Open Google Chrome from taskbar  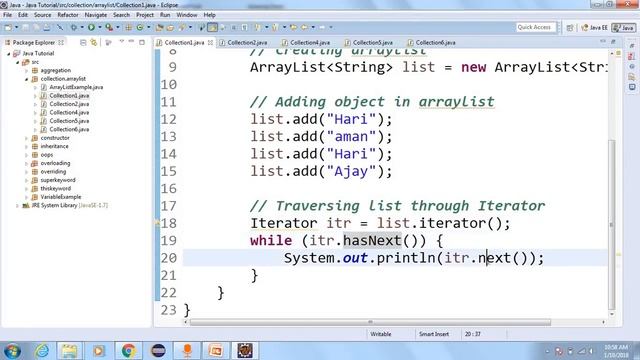pos(128,351)
